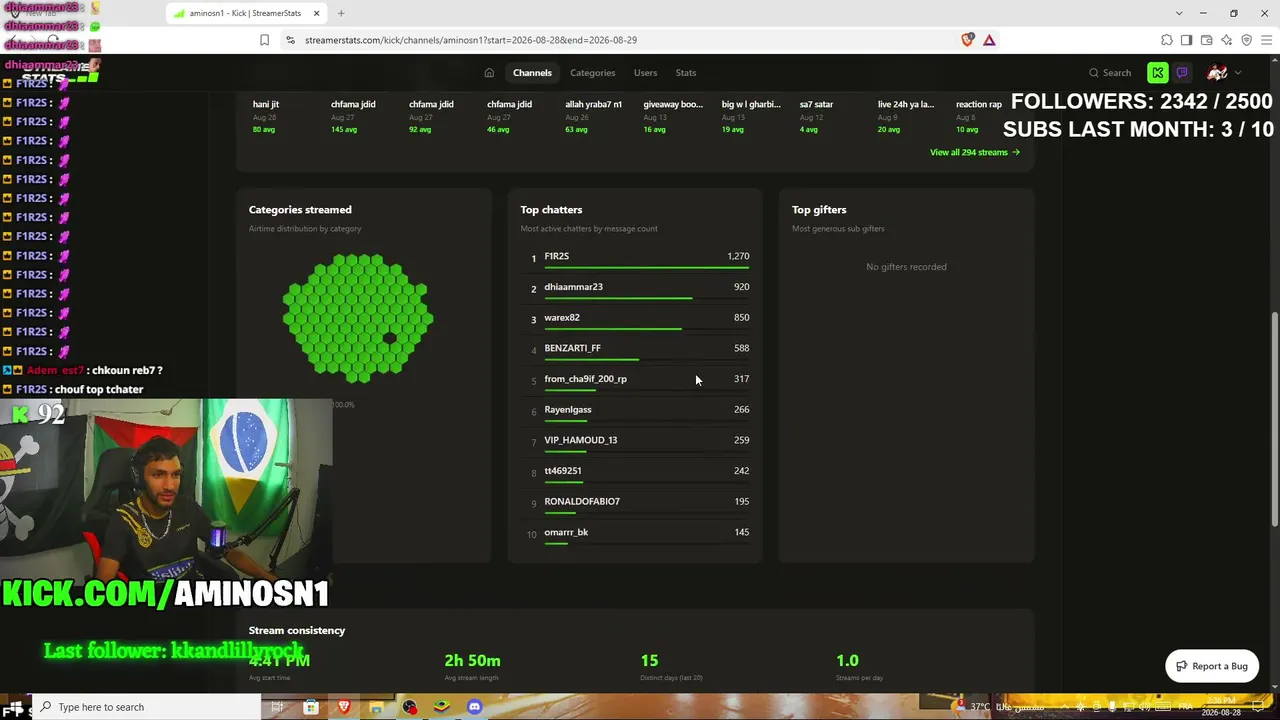Click View all 294 streams link
This screenshot has width=1280, height=720.
coord(975,152)
